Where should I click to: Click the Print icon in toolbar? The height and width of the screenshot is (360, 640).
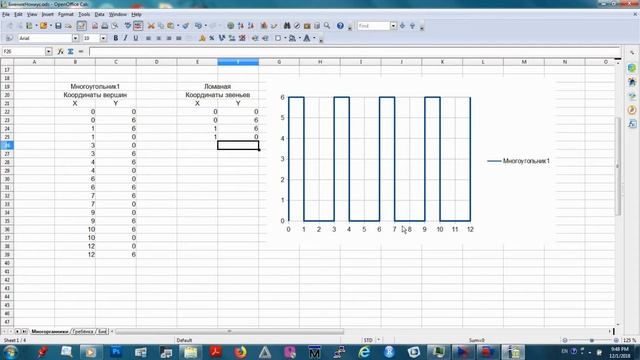(x=105, y=26)
